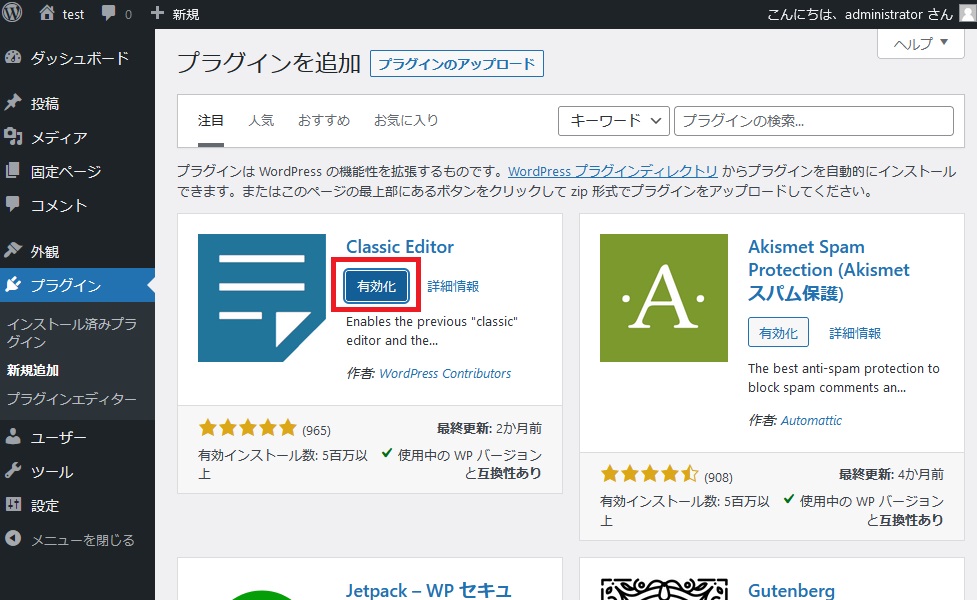Open Automattic author link
This screenshot has width=977, height=600.
coord(811,420)
